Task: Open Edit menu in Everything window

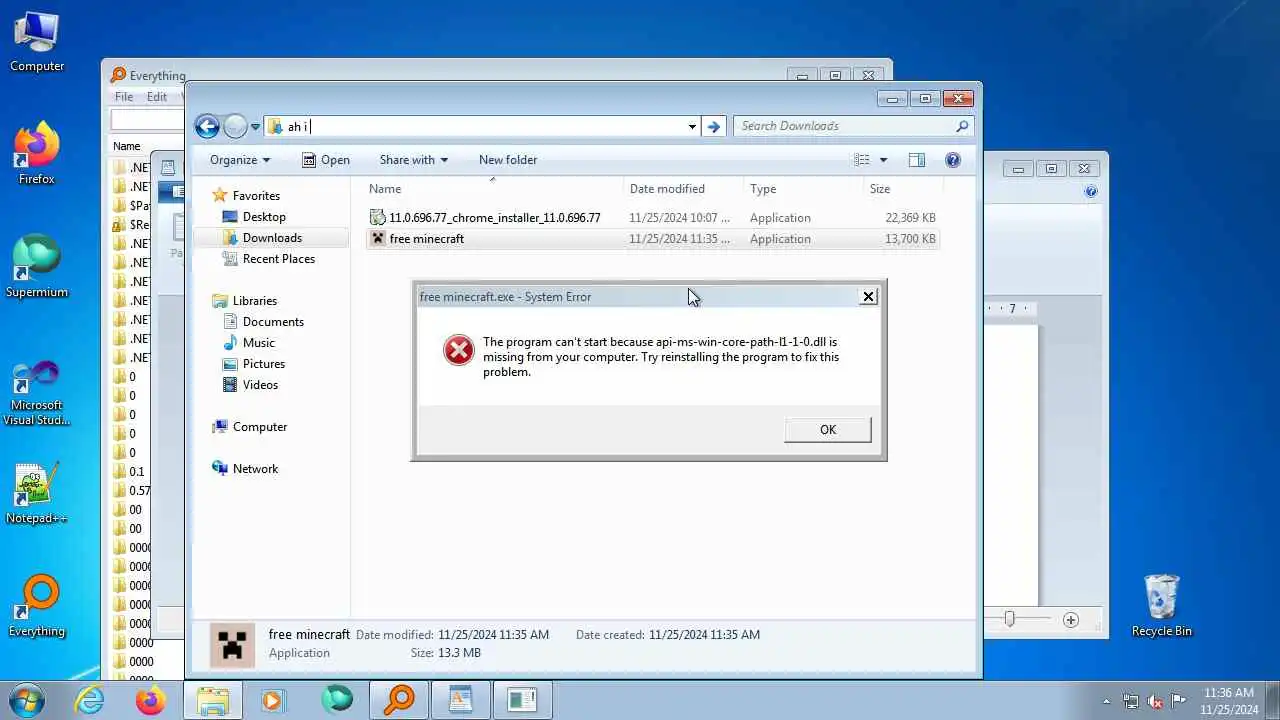Action: [x=157, y=97]
